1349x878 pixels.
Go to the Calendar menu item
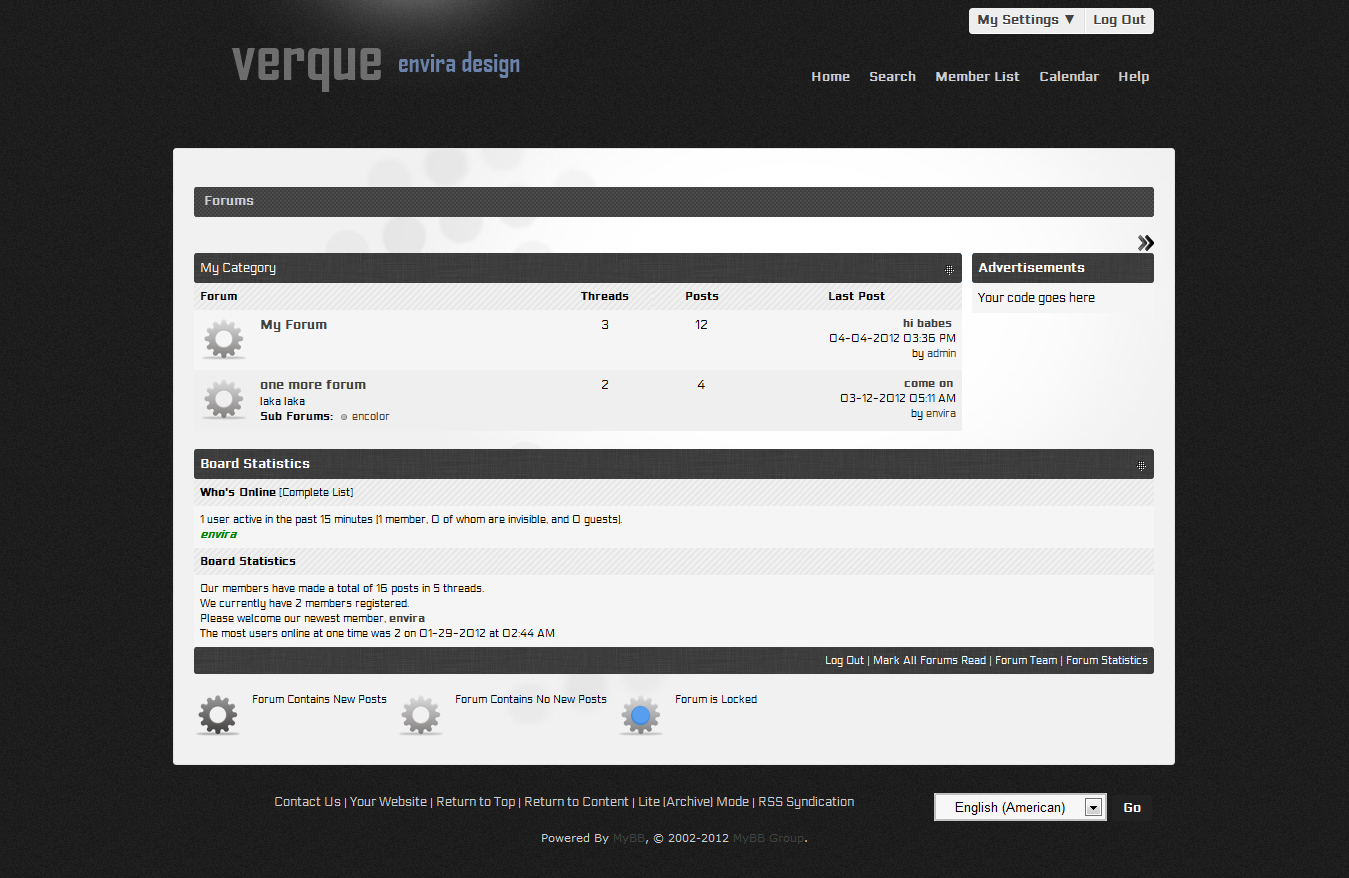tap(1068, 76)
